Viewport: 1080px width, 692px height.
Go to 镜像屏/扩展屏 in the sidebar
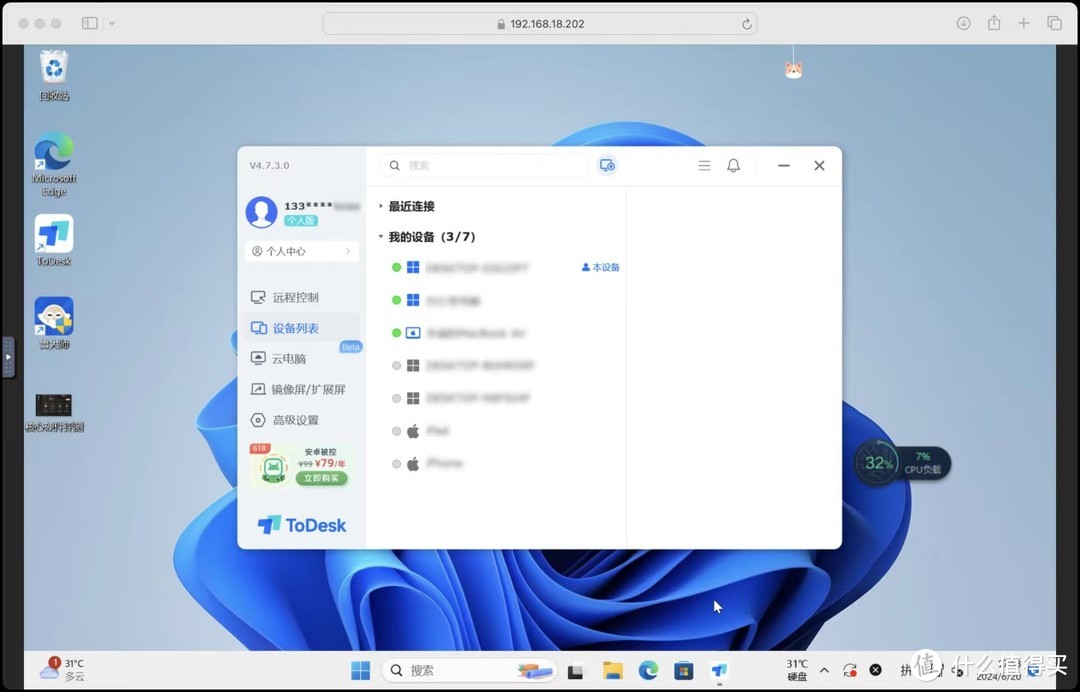pyautogui.click(x=307, y=389)
